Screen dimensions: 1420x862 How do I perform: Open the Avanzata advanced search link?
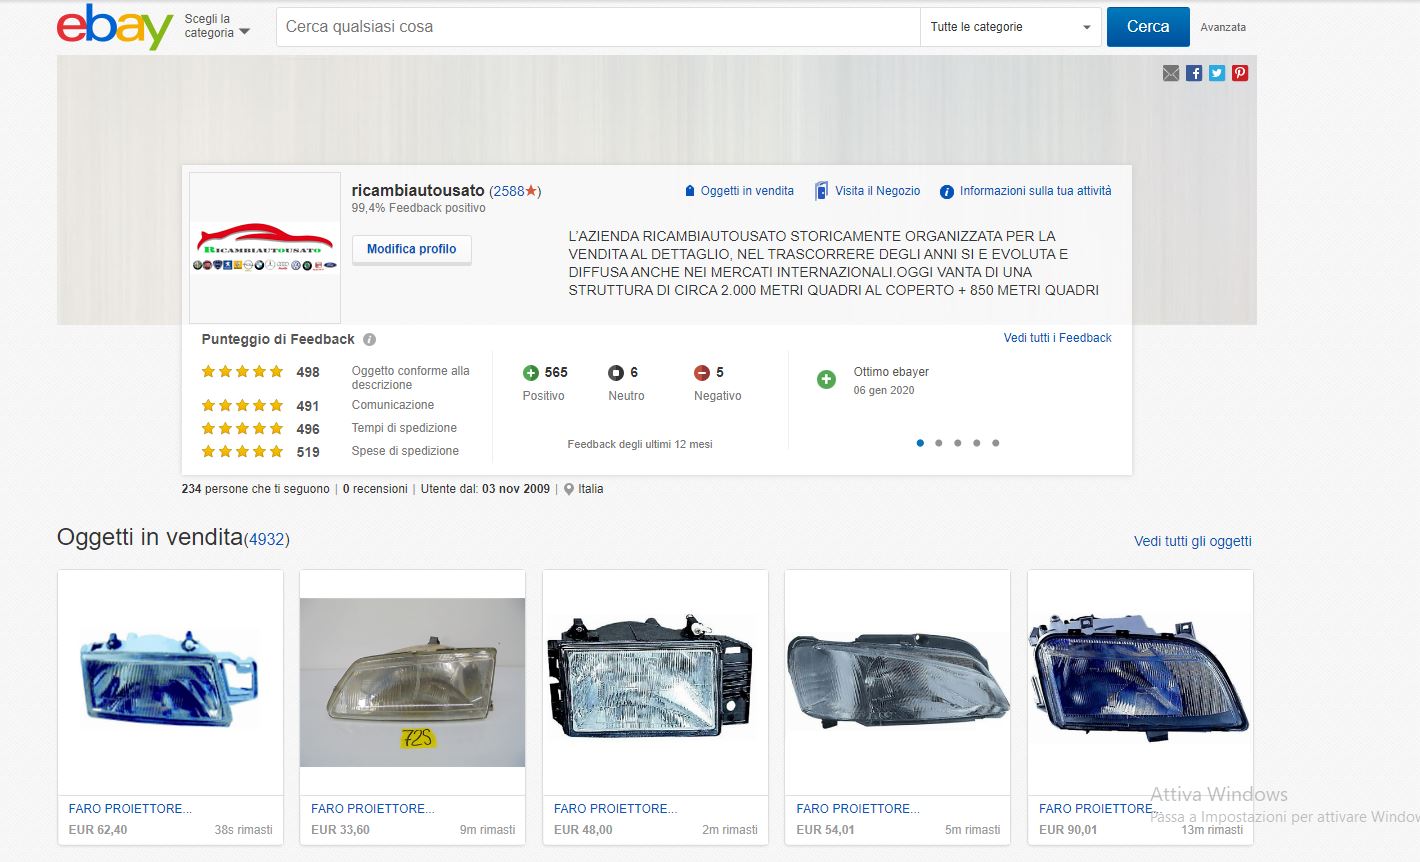(1223, 27)
